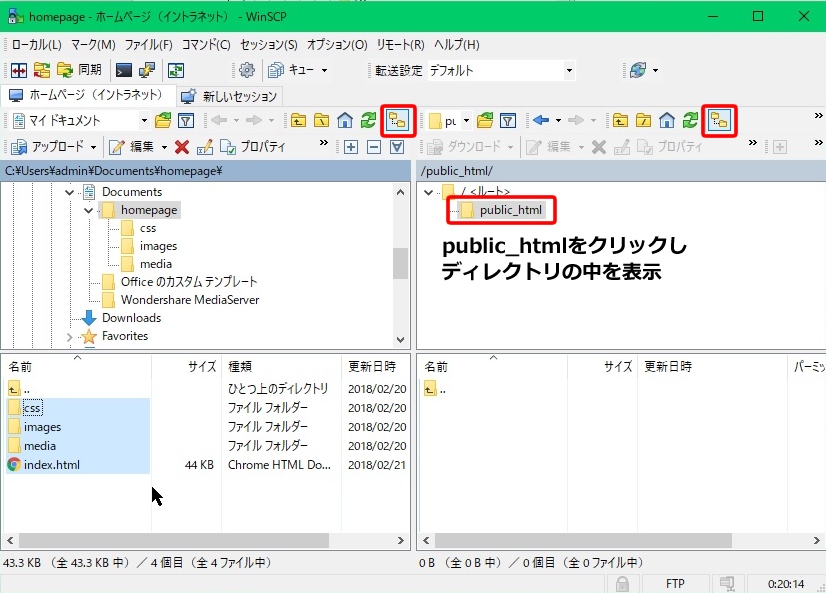Image resolution: width=826 pixels, height=593 pixels.
Task: Click the local 編集 edit button
Action: (x=131, y=147)
